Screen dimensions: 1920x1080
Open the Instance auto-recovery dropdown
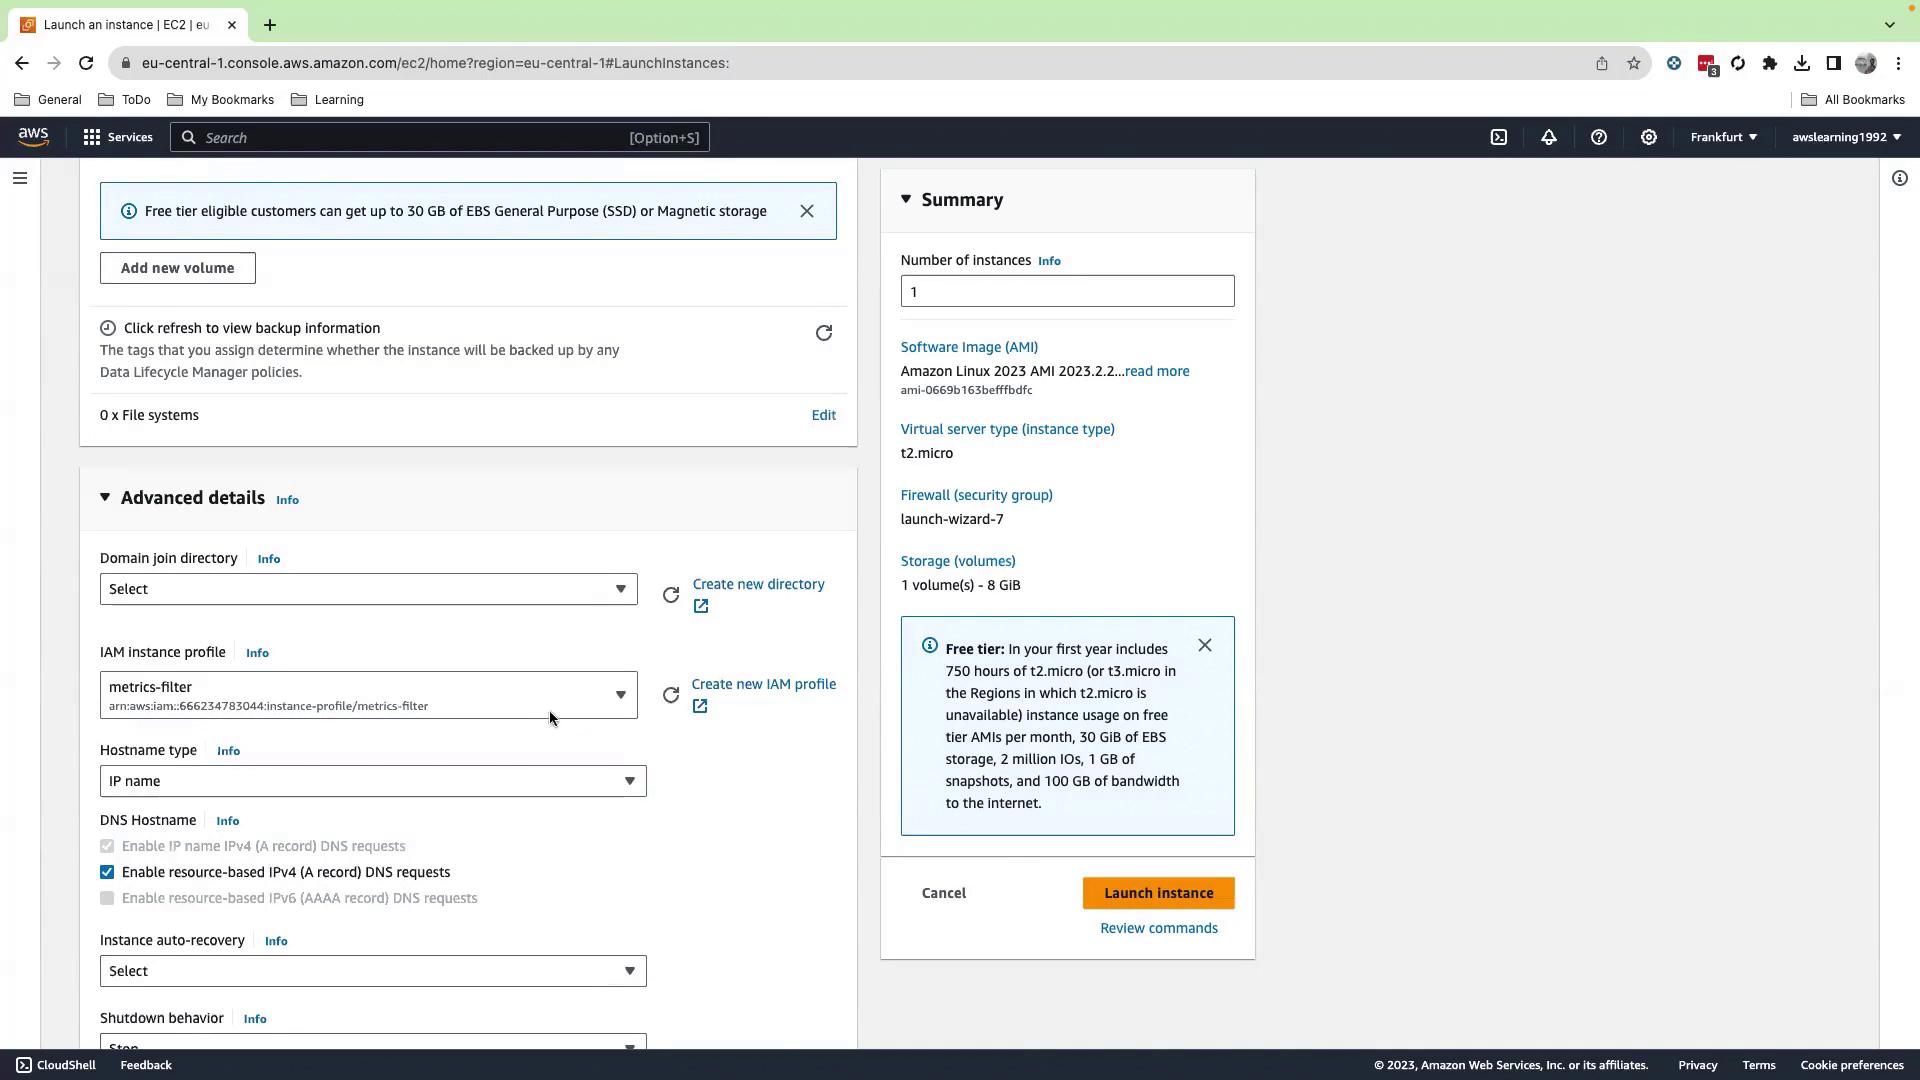point(372,971)
